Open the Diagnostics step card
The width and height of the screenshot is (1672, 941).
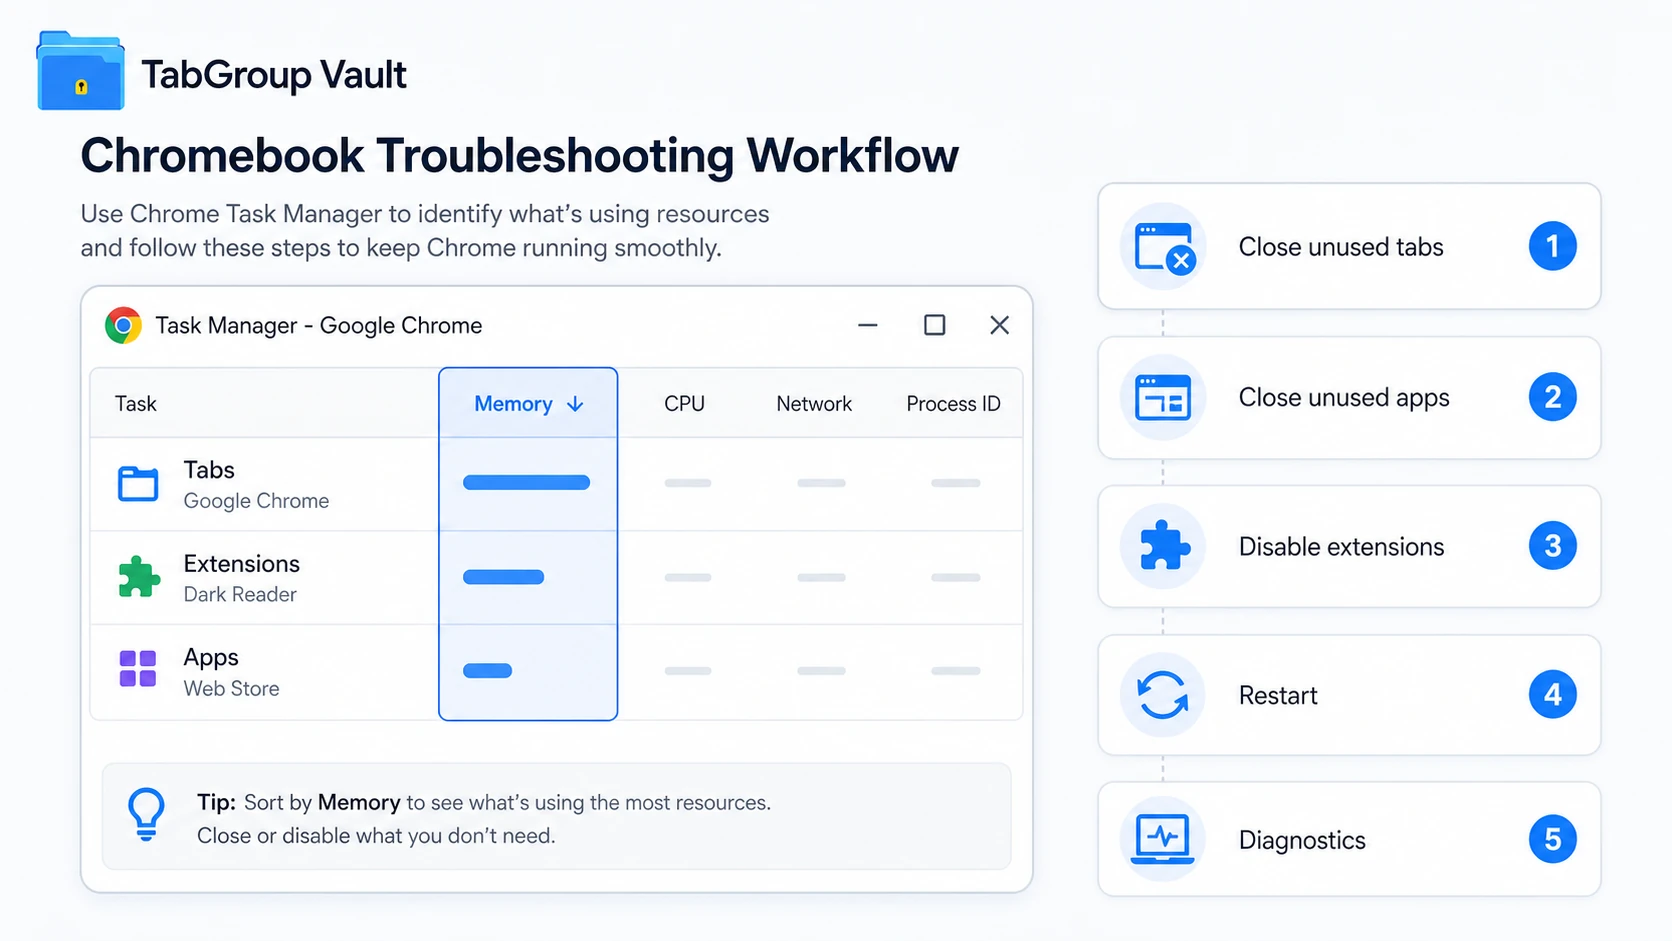1349,839
